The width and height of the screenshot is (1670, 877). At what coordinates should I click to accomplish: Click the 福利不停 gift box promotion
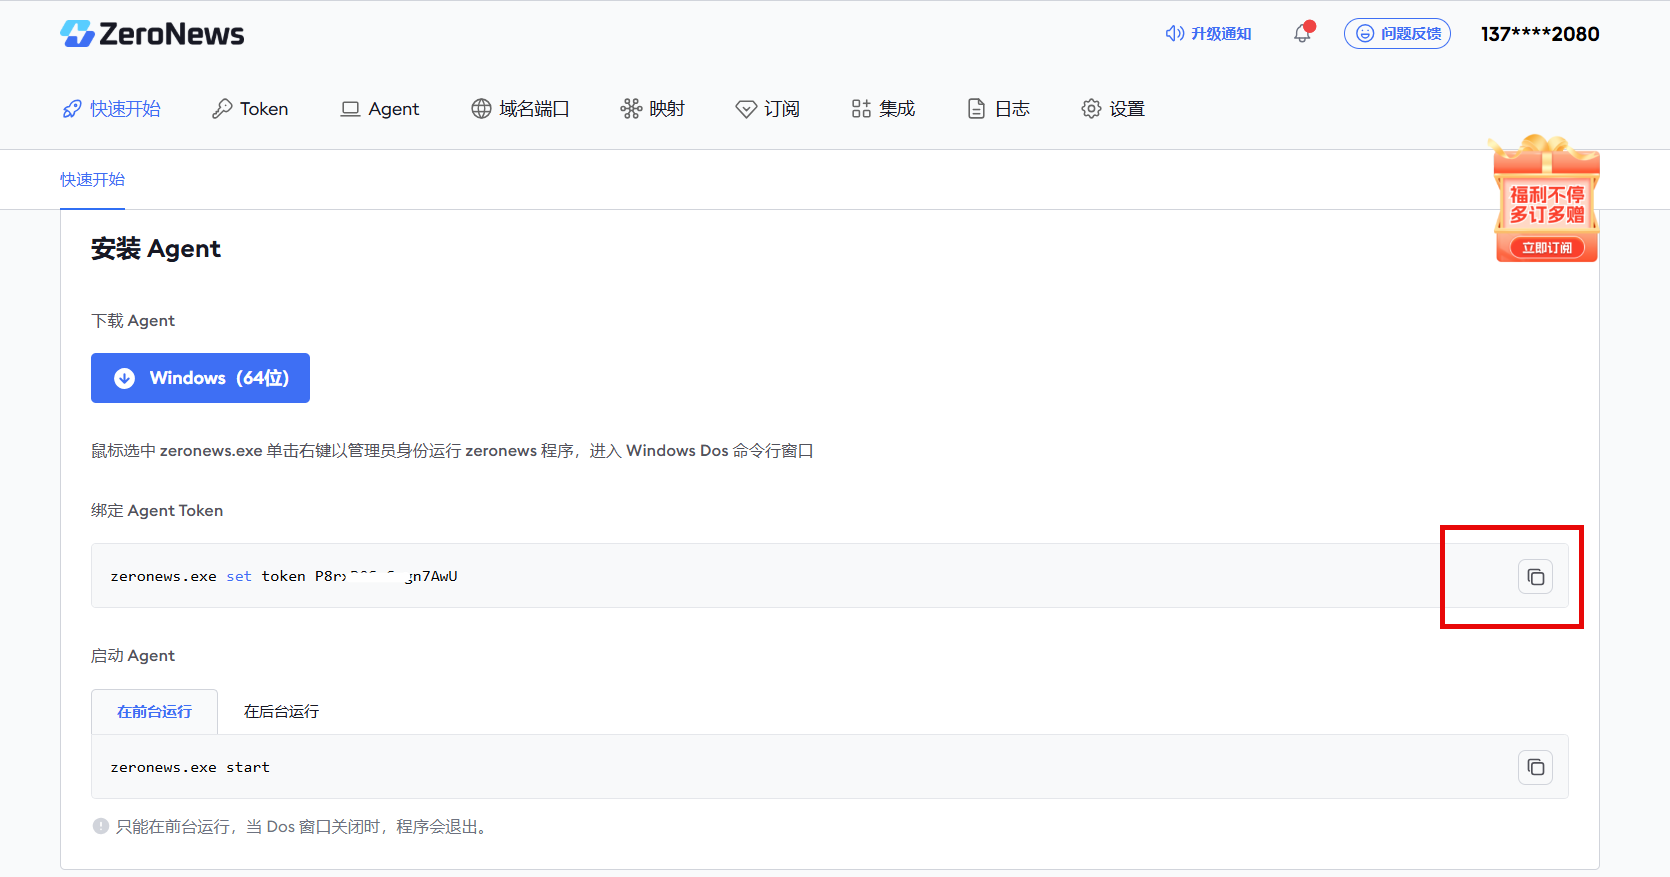(x=1546, y=198)
